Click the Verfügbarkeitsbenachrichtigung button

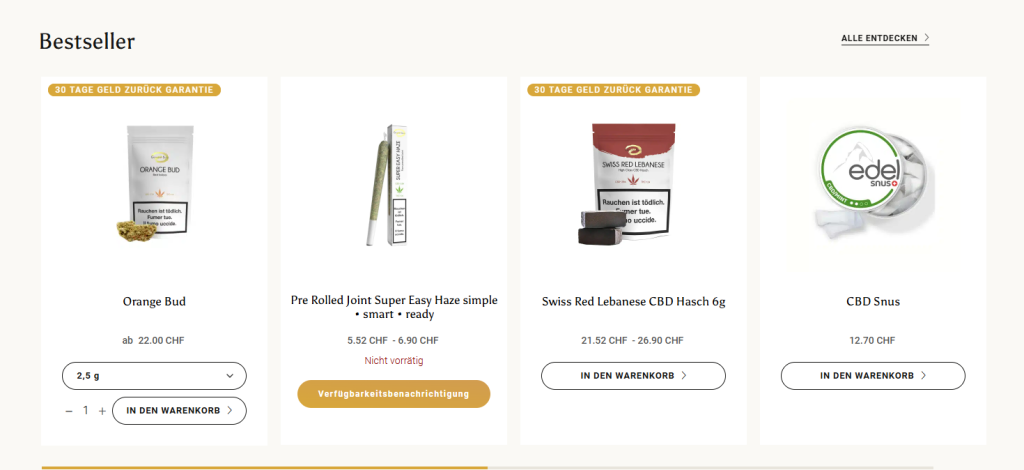(x=393, y=394)
